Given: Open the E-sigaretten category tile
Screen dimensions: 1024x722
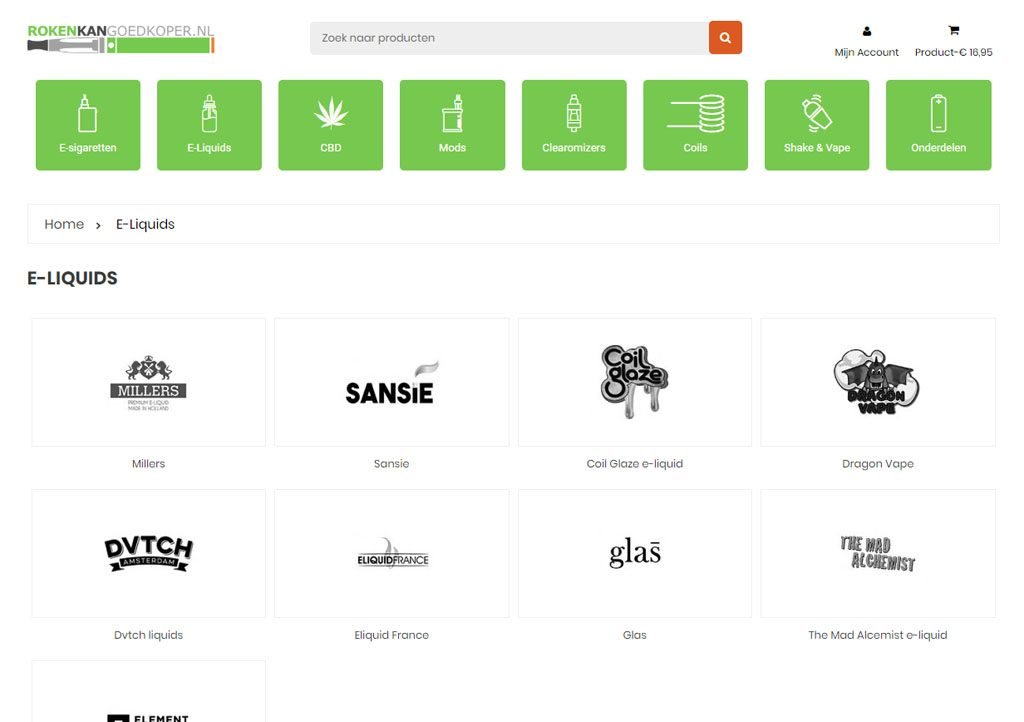Looking at the screenshot, I should (88, 125).
